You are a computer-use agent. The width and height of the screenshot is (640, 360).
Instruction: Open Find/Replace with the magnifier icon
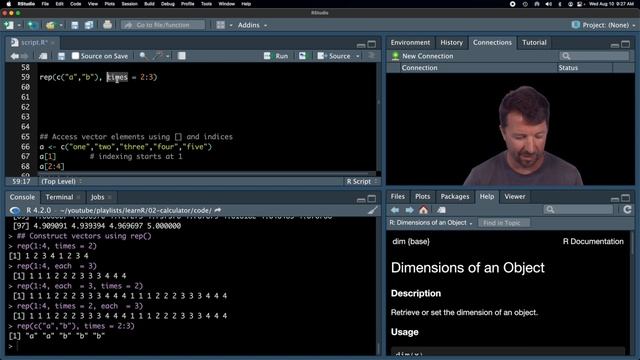(143, 56)
